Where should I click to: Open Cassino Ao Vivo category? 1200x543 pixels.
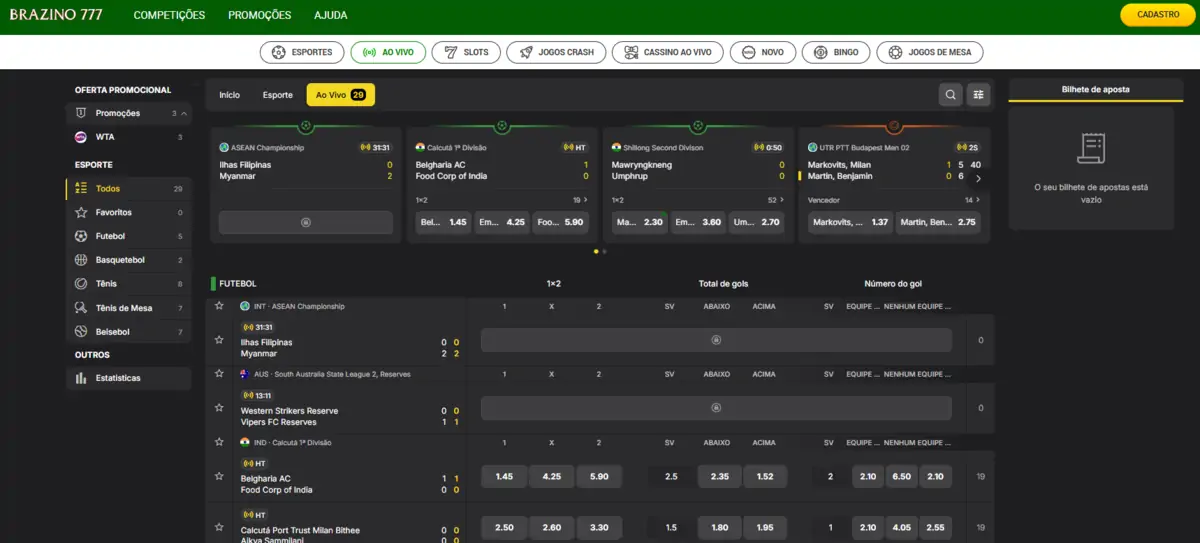pyautogui.click(x=667, y=52)
